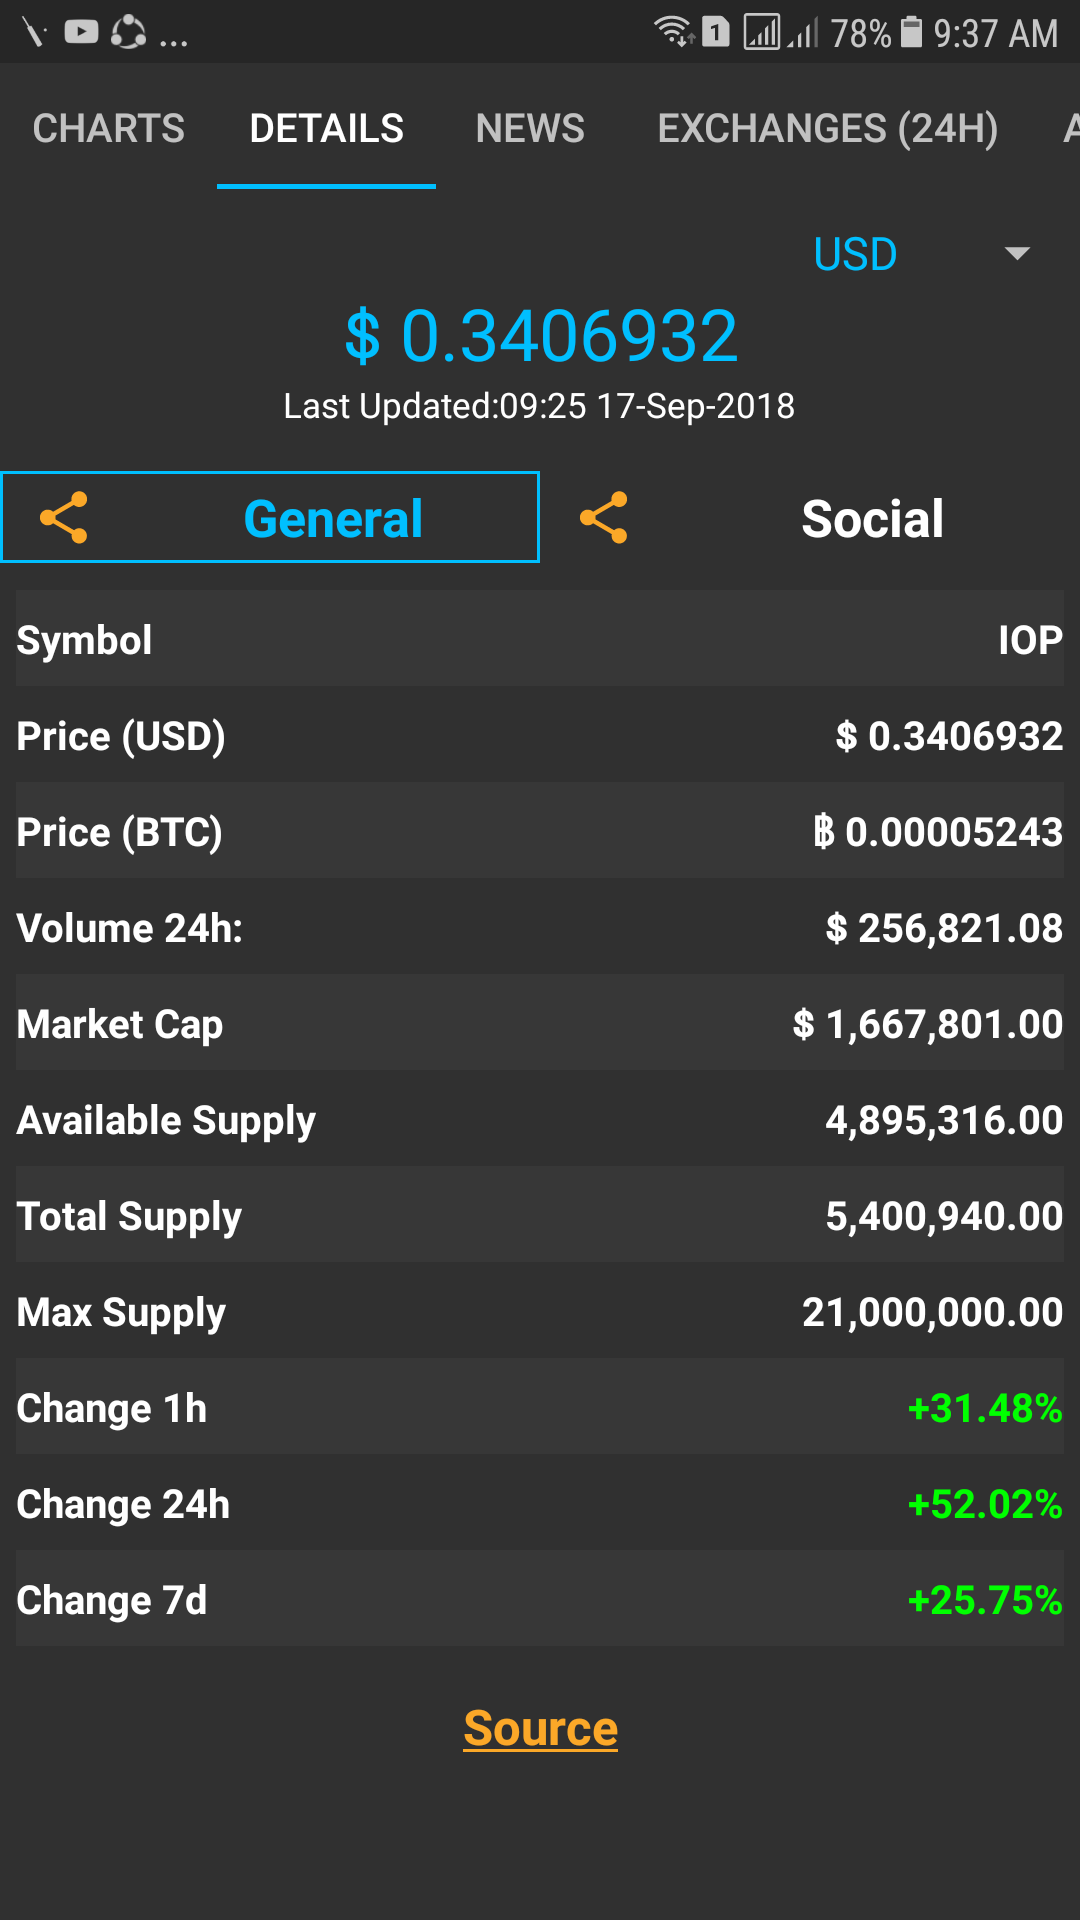Tap the Symbol IOP row
The height and width of the screenshot is (1920, 1080).
pos(540,640)
